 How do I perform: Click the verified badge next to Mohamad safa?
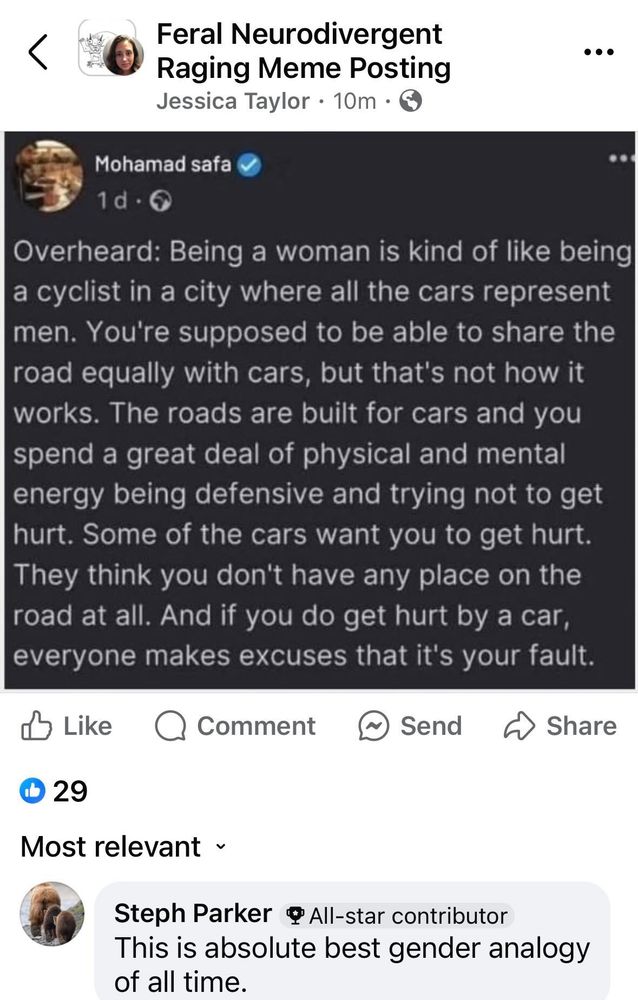click(x=249, y=166)
